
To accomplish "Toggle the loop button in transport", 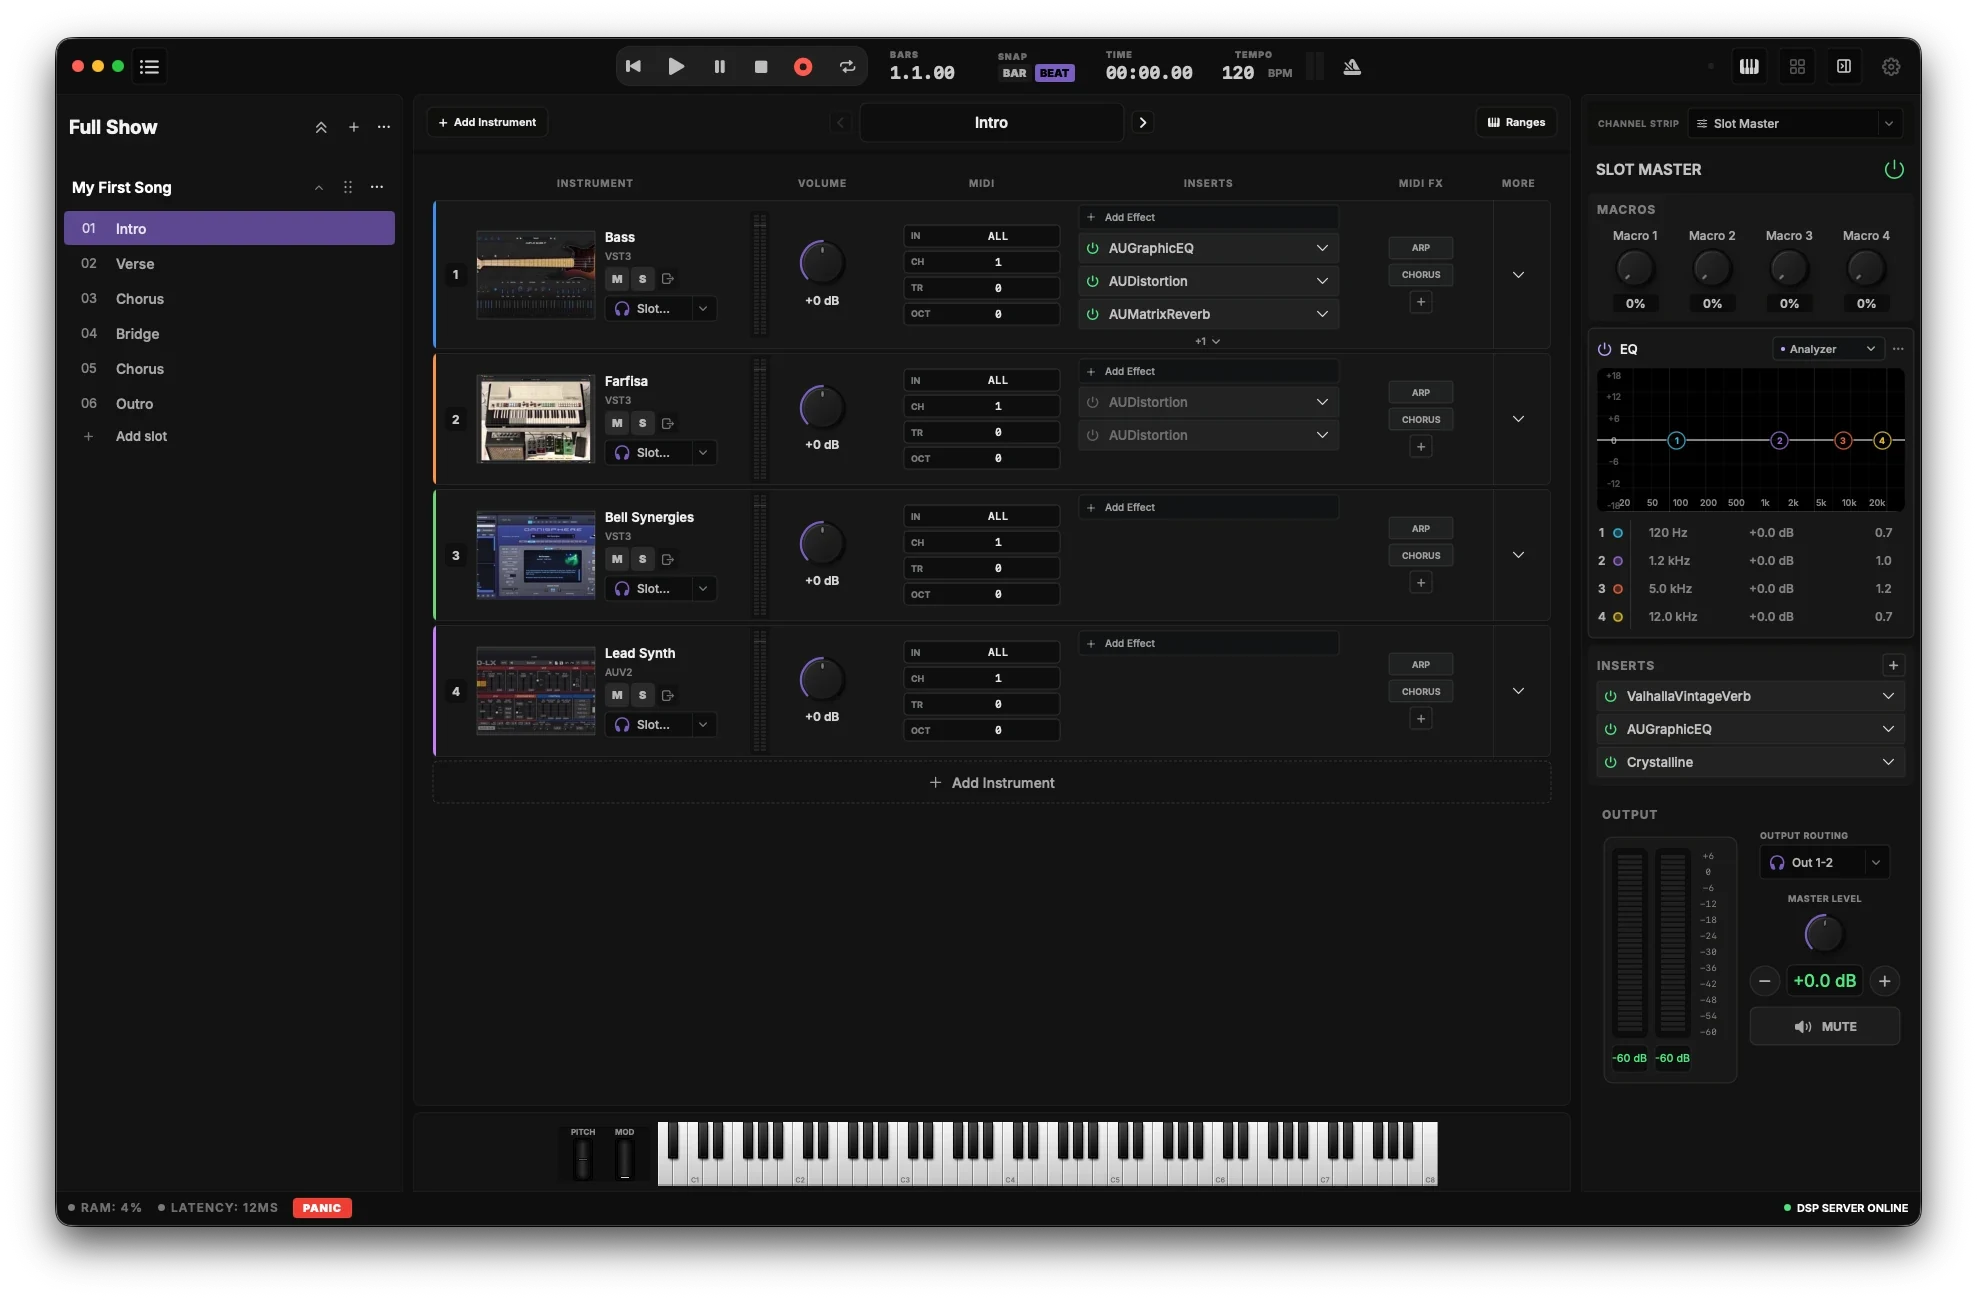I will point(847,67).
